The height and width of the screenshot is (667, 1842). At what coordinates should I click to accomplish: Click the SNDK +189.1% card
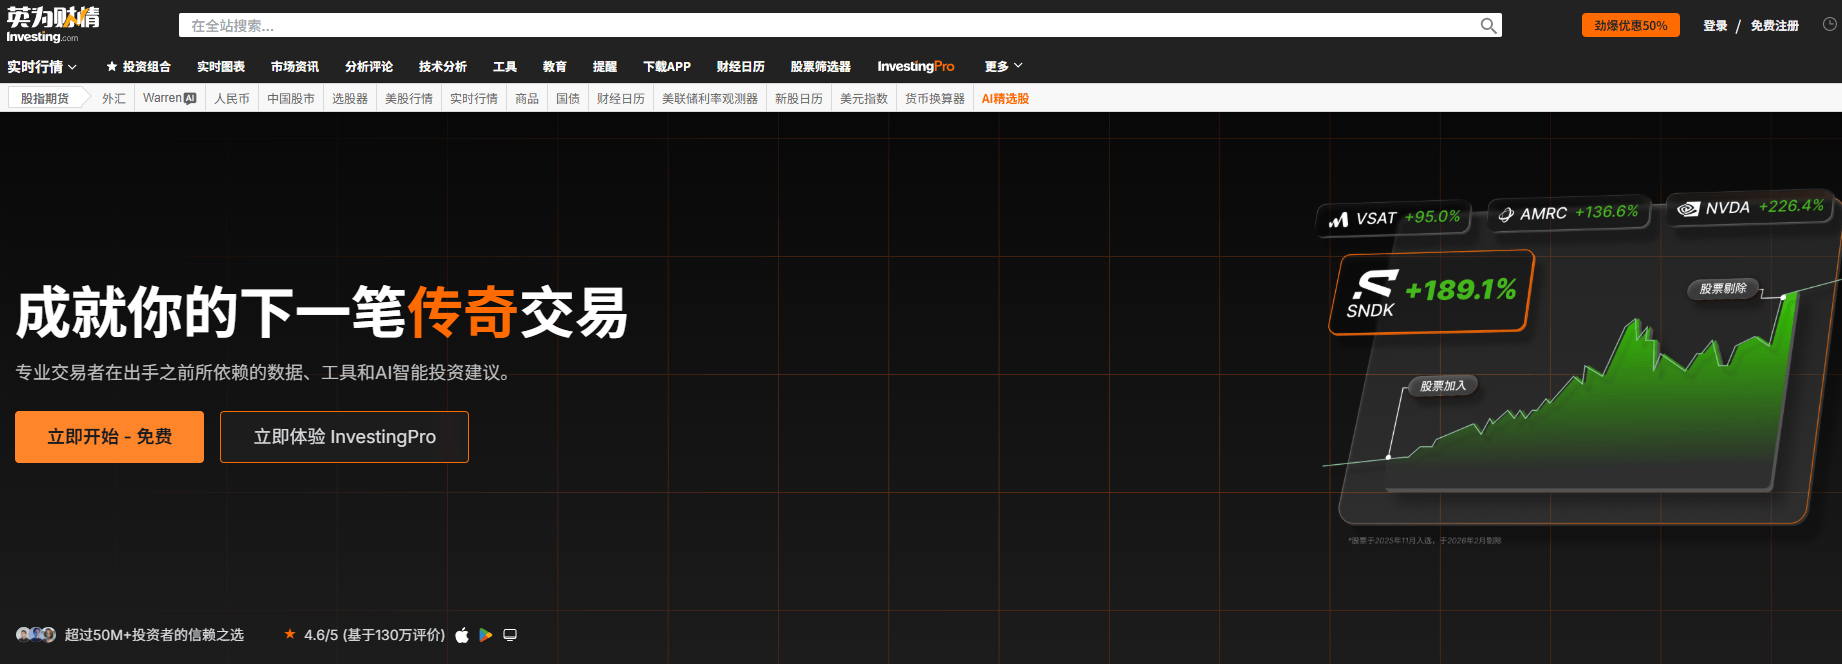tap(1431, 292)
